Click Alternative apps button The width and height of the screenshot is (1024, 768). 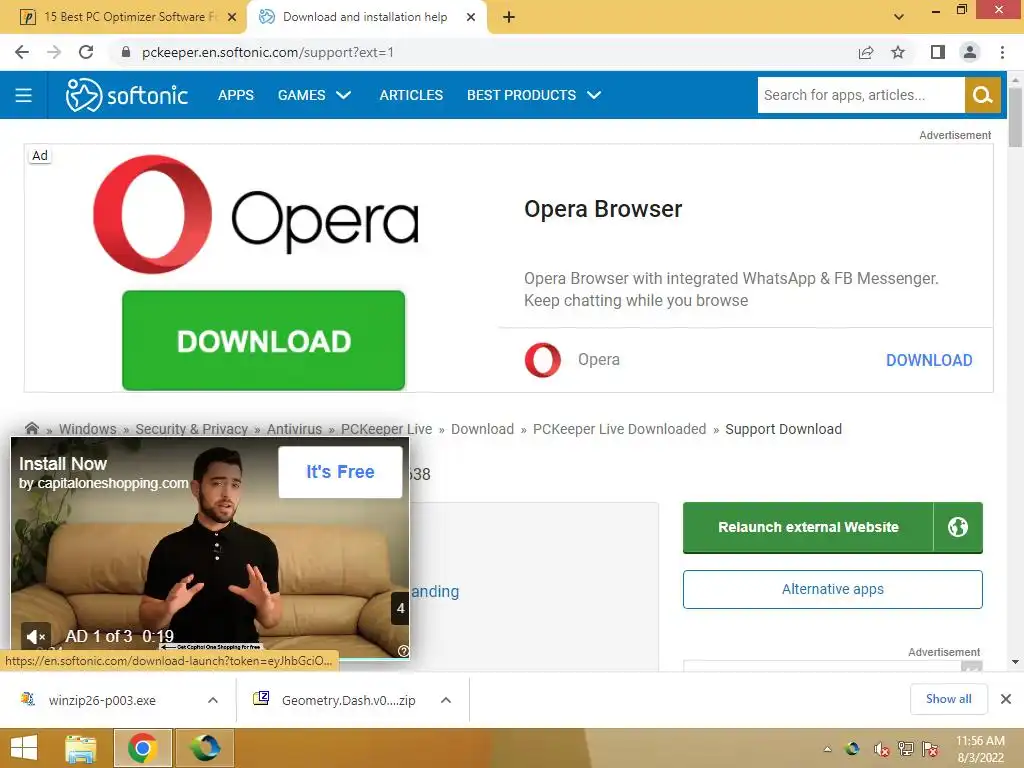click(x=833, y=589)
